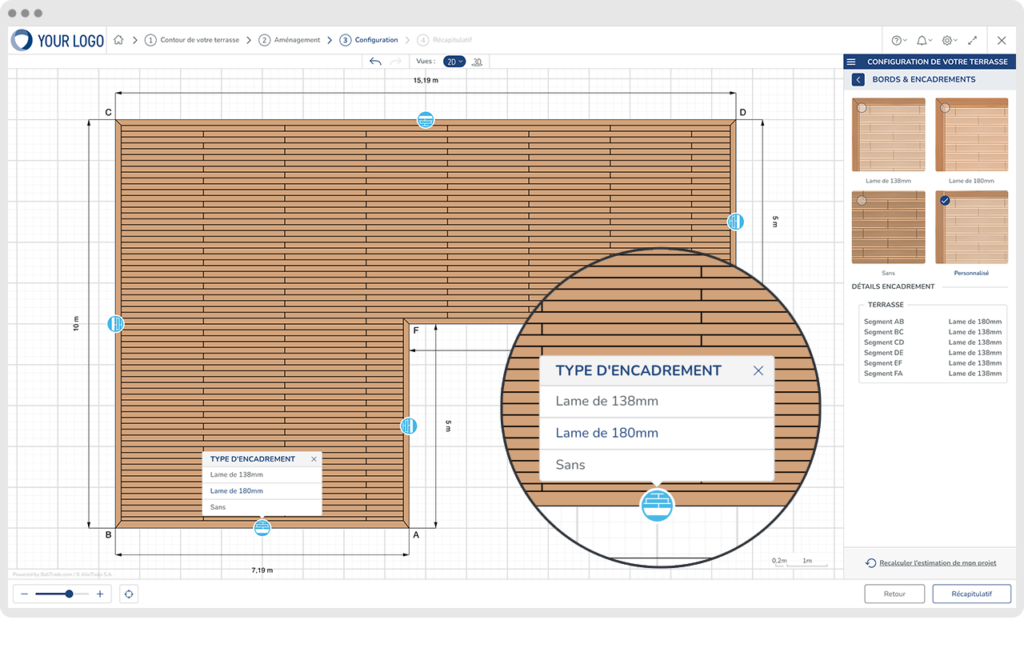Choose Lame de 138mm in the small unmagnified popup
The height and width of the screenshot is (652, 1024).
point(262,475)
